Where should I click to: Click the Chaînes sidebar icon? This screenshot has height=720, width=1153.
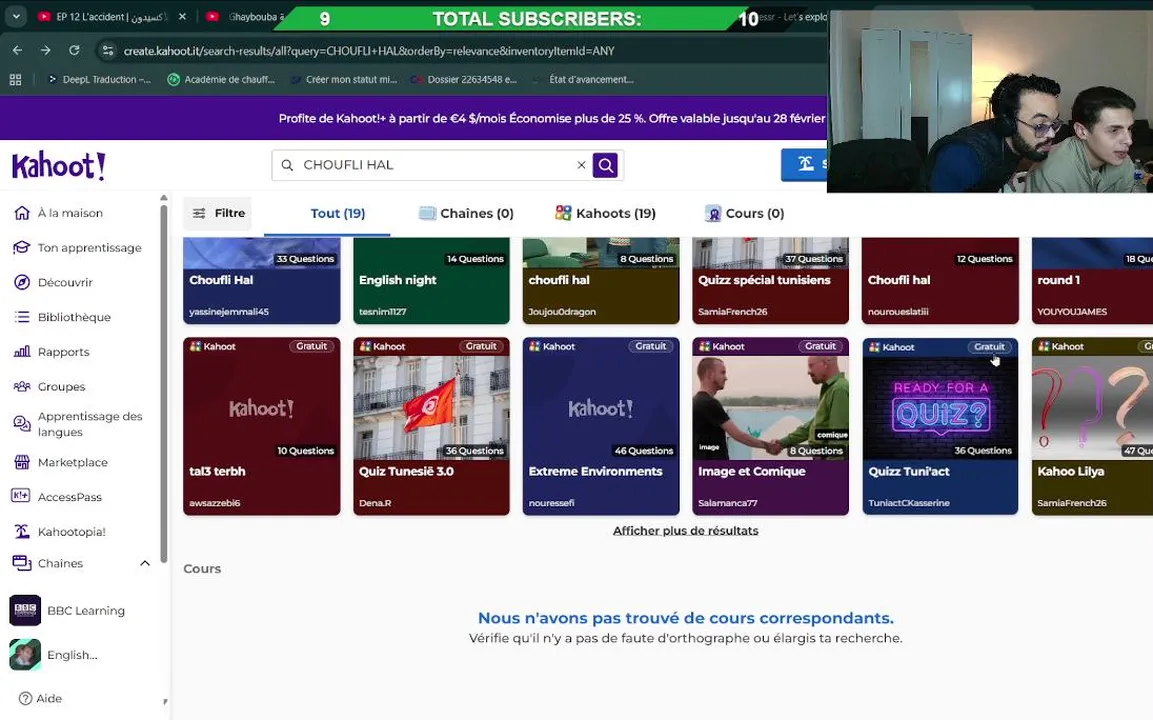21,563
